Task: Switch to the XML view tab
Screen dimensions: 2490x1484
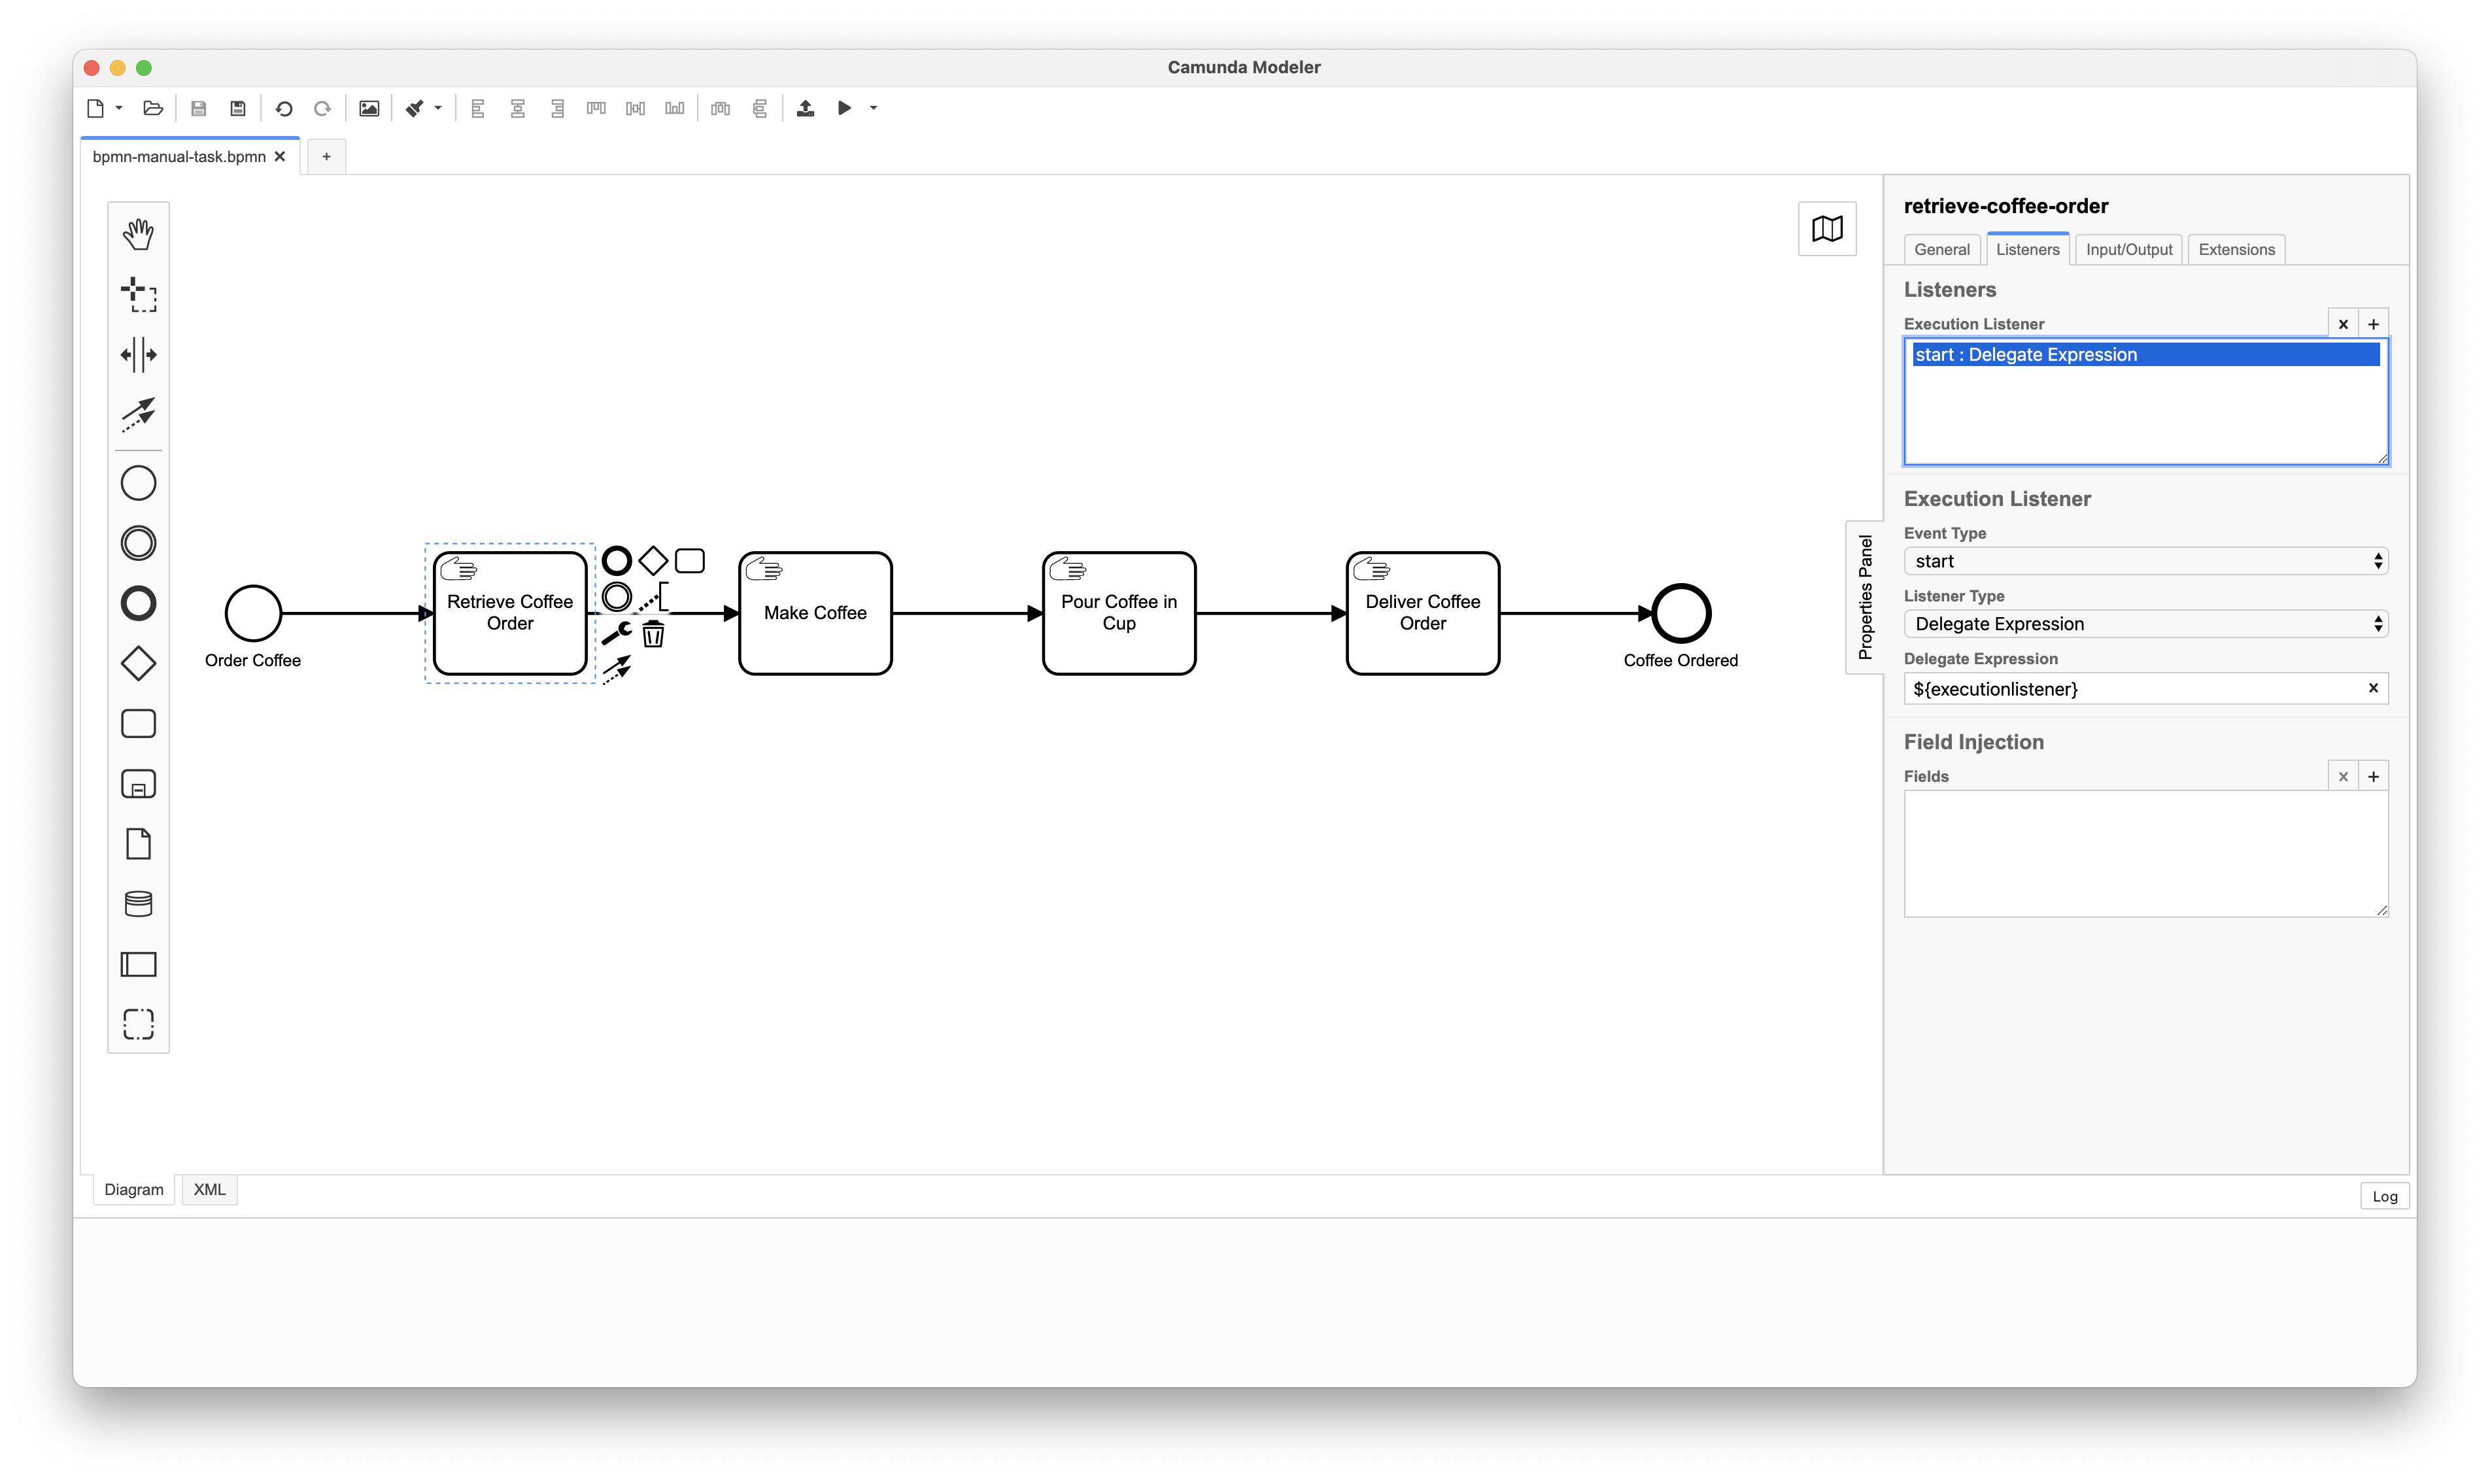Action: 209,1189
